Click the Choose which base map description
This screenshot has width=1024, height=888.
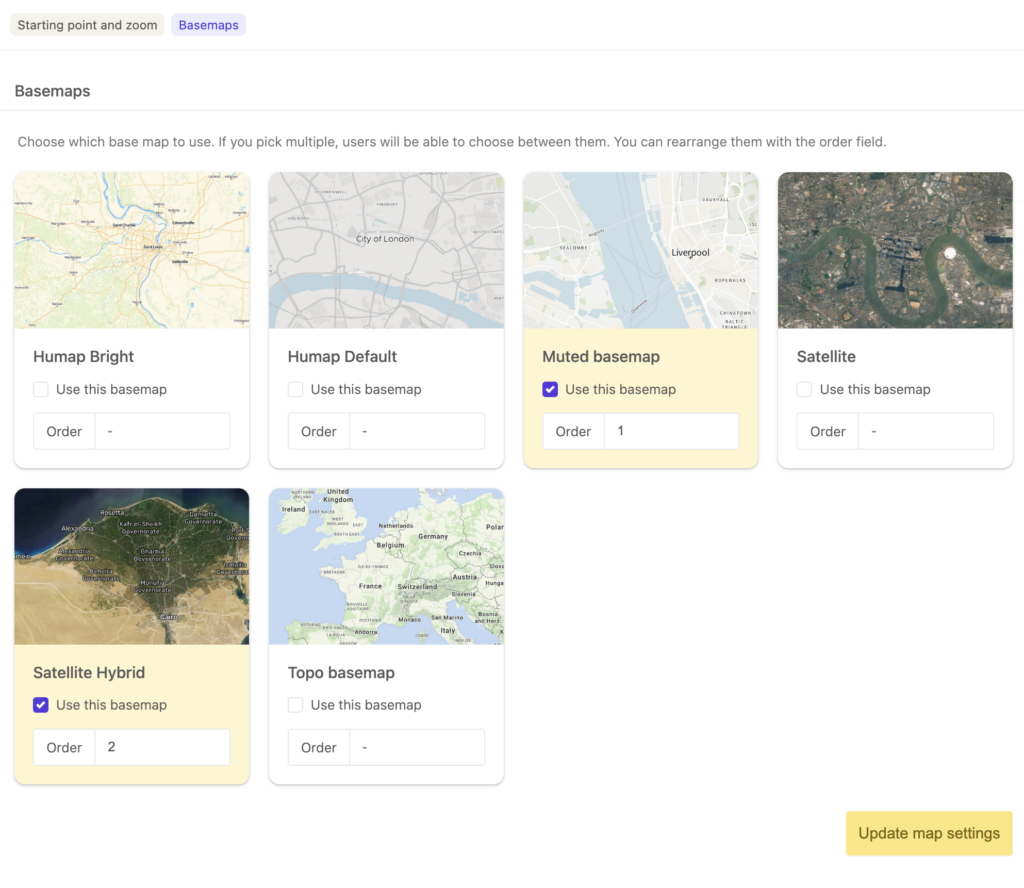451,142
